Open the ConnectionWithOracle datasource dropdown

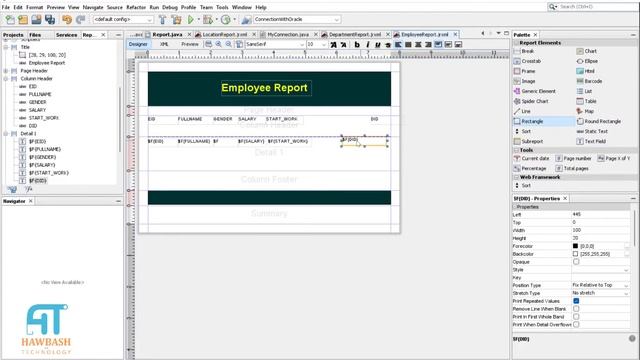297,19
